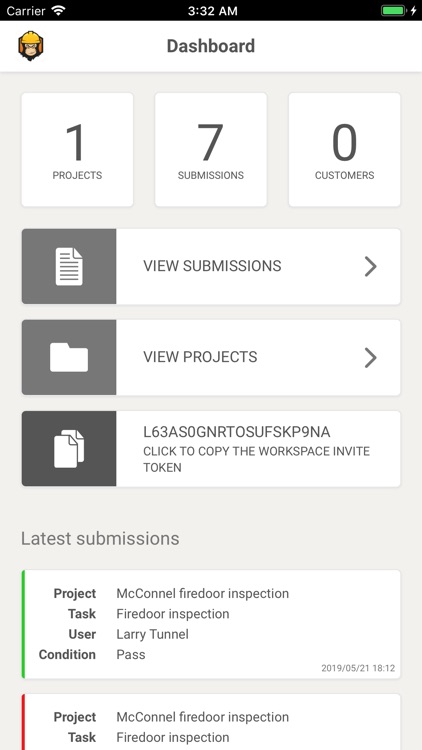Click the red status bar of second submission
Screen dimensions: 422x750
[23, 722]
